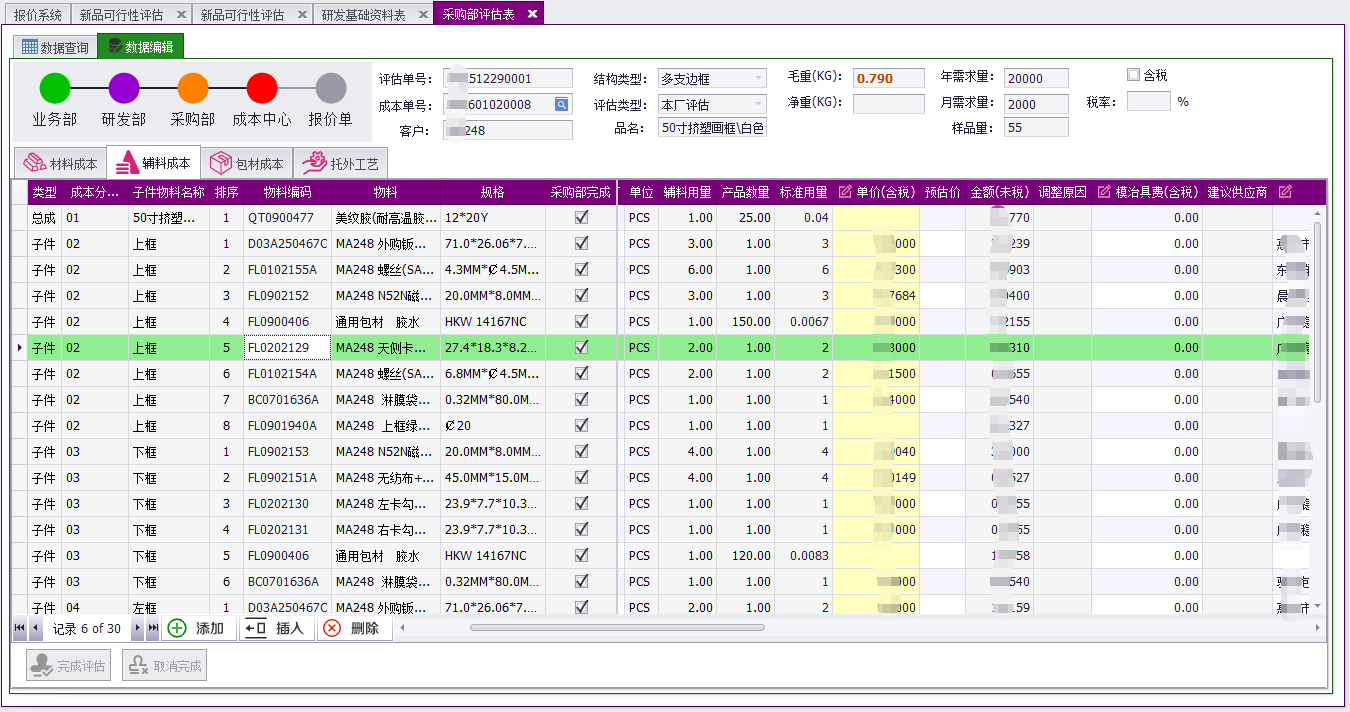This screenshot has width=1350, height=712.
Task: Close the 研发基础资料表 tab
Action: click(x=421, y=14)
